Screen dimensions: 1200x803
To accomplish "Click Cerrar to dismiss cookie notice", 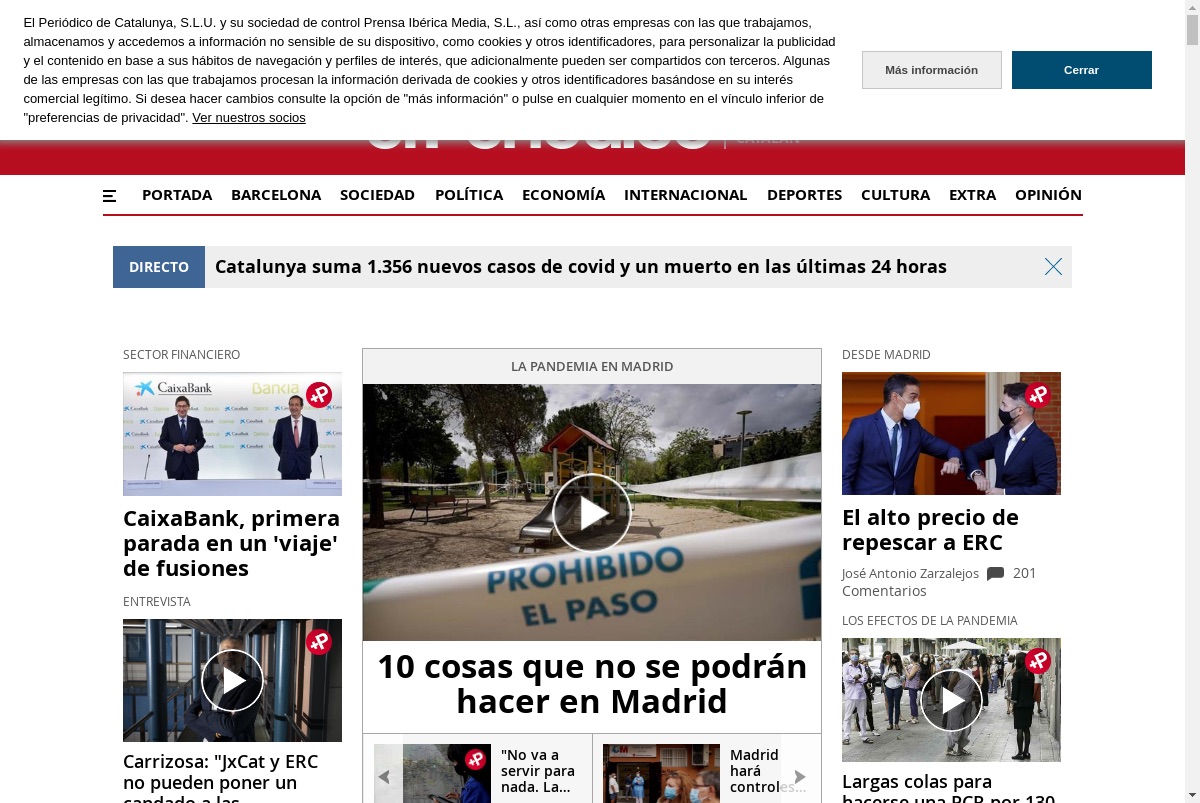I will coord(1082,70).
